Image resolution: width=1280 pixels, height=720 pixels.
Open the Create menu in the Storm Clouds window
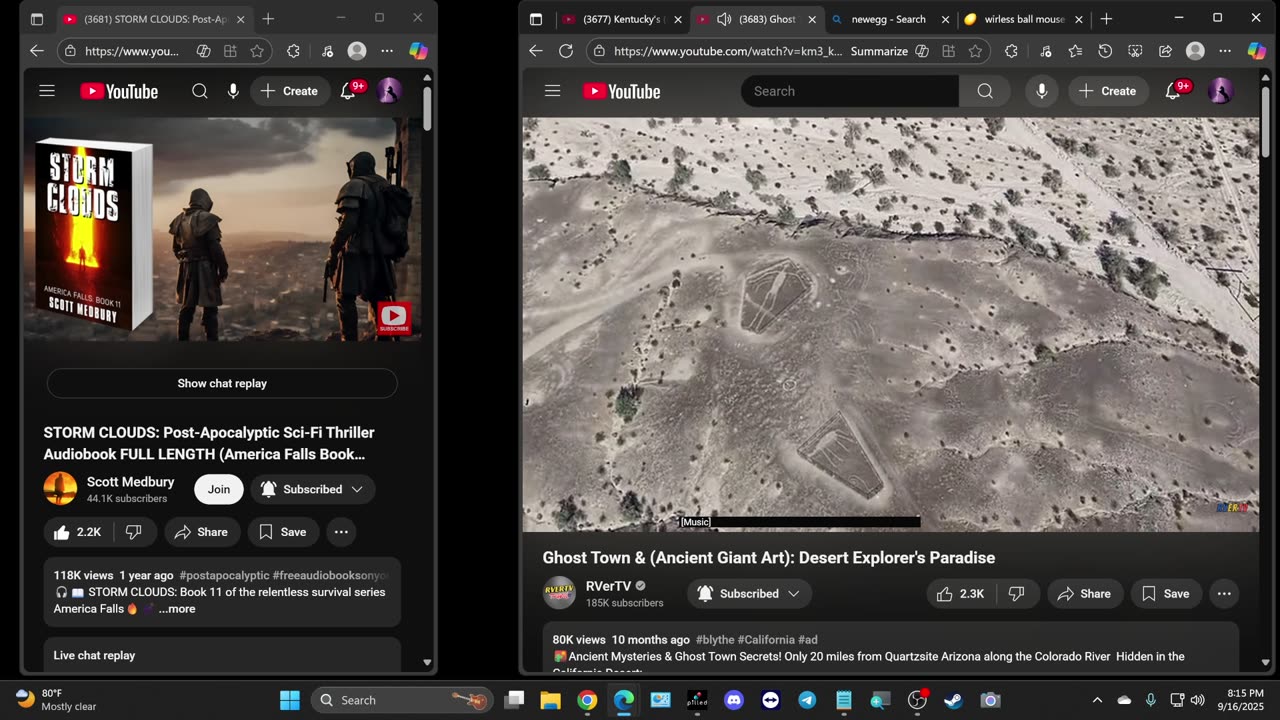(289, 91)
